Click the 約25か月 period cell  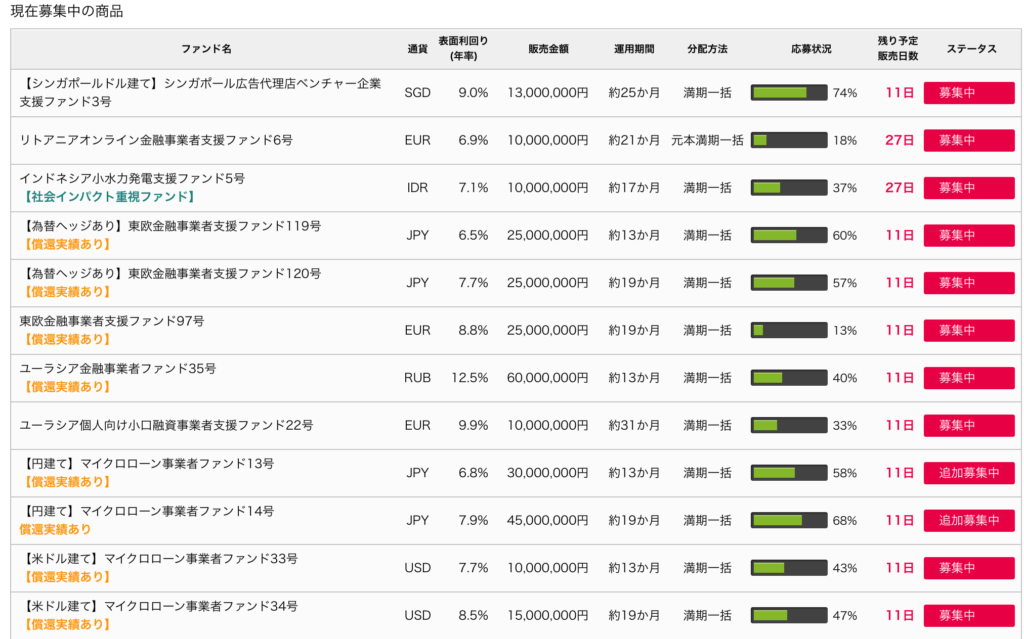tap(633, 93)
